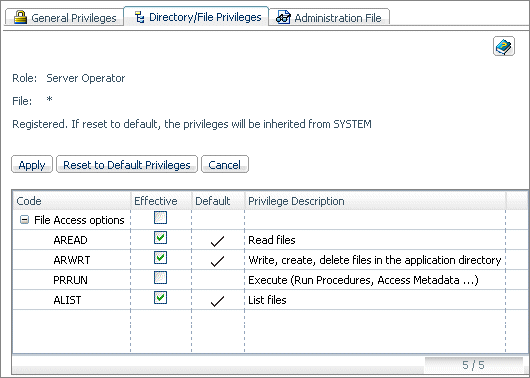Click the Apply button
This screenshot has width=530, height=378.
click(x=32, y=164)
